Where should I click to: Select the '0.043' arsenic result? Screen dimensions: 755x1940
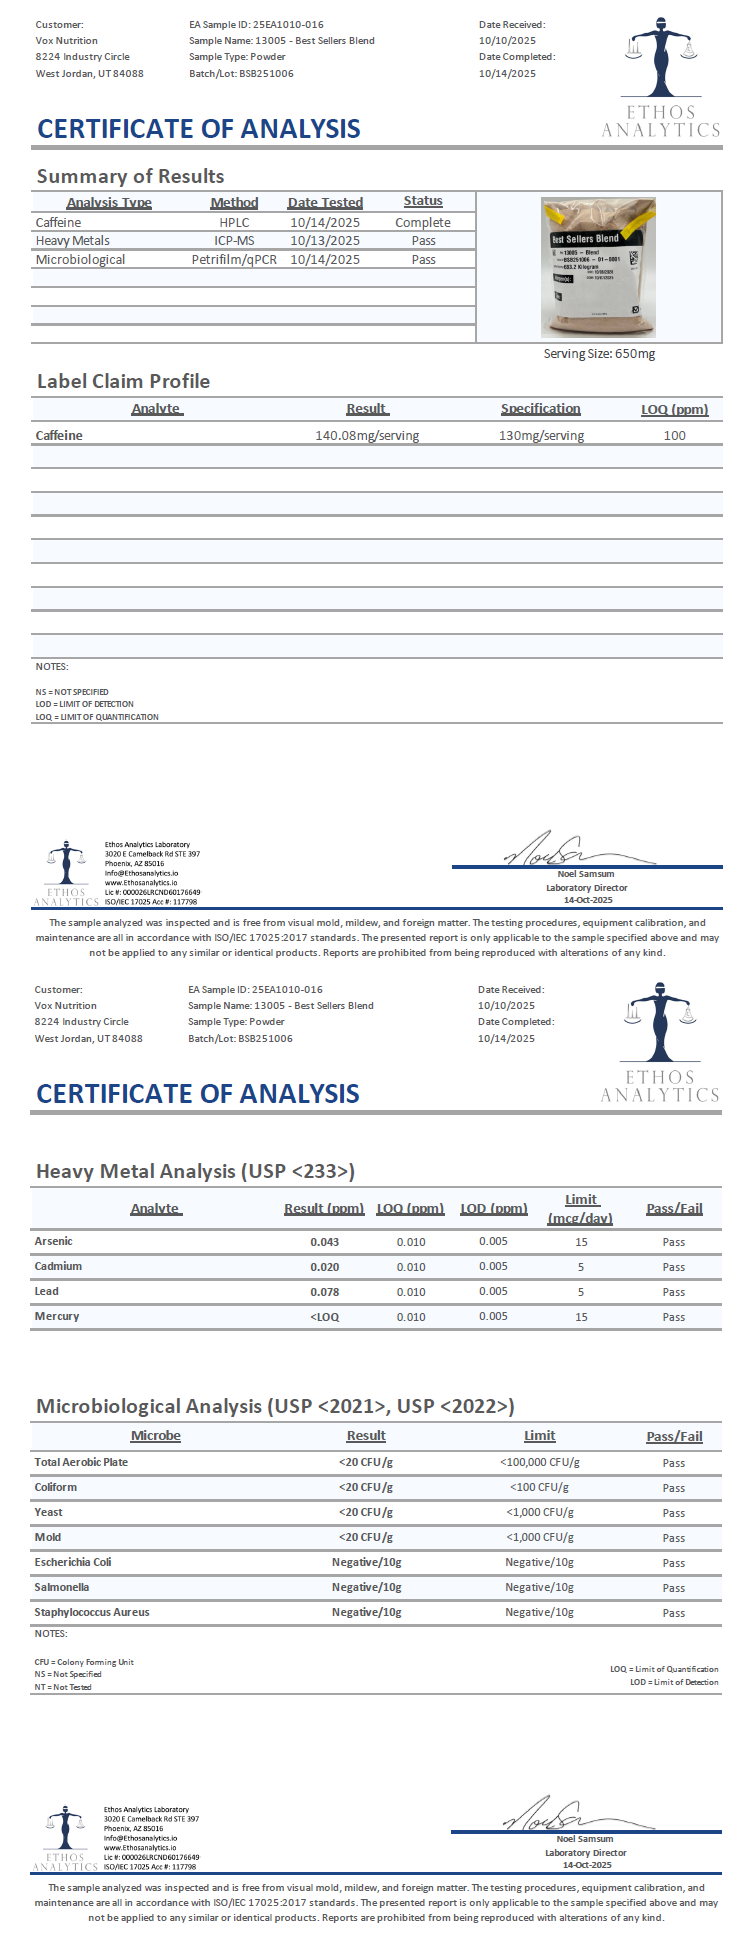pyautogui.click(x=325, y=1242)
